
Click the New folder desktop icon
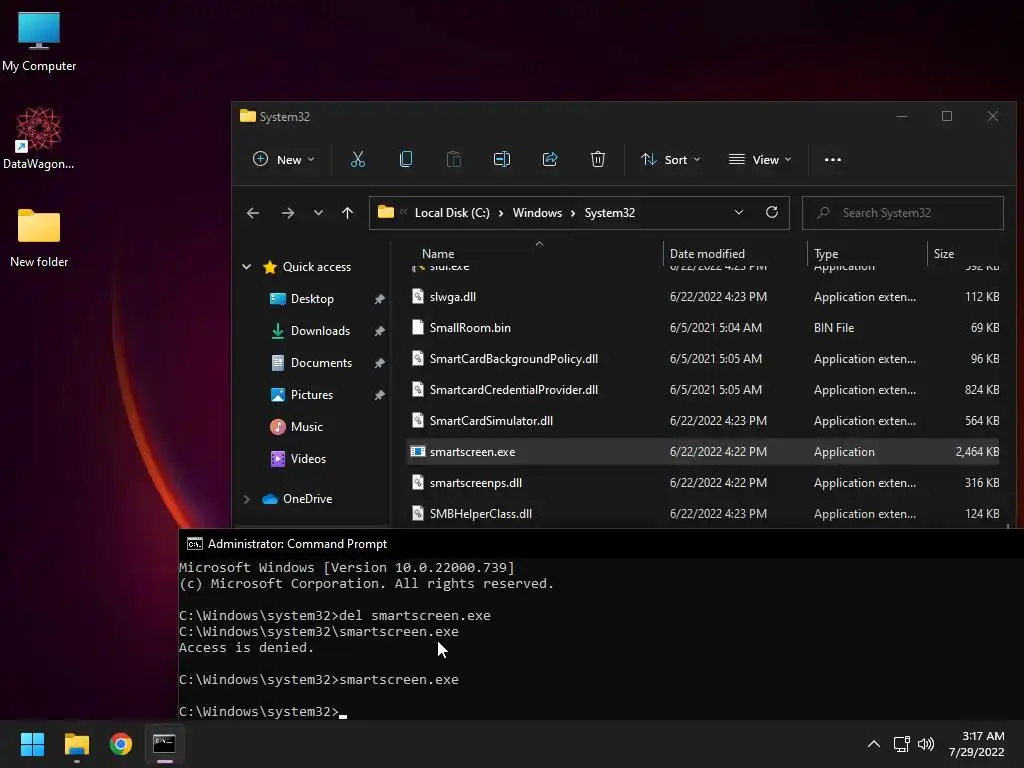coord(39,238)
